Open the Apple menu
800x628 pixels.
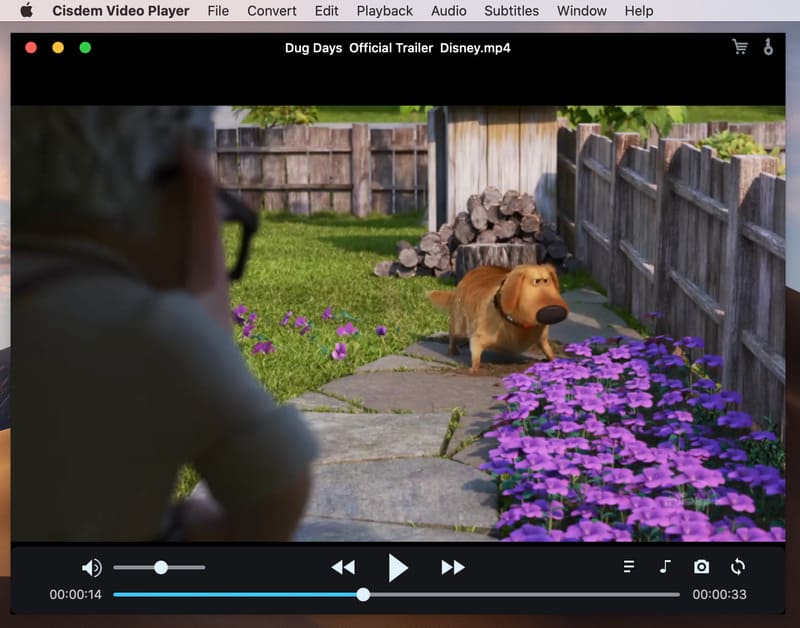[x=27, y=10]
